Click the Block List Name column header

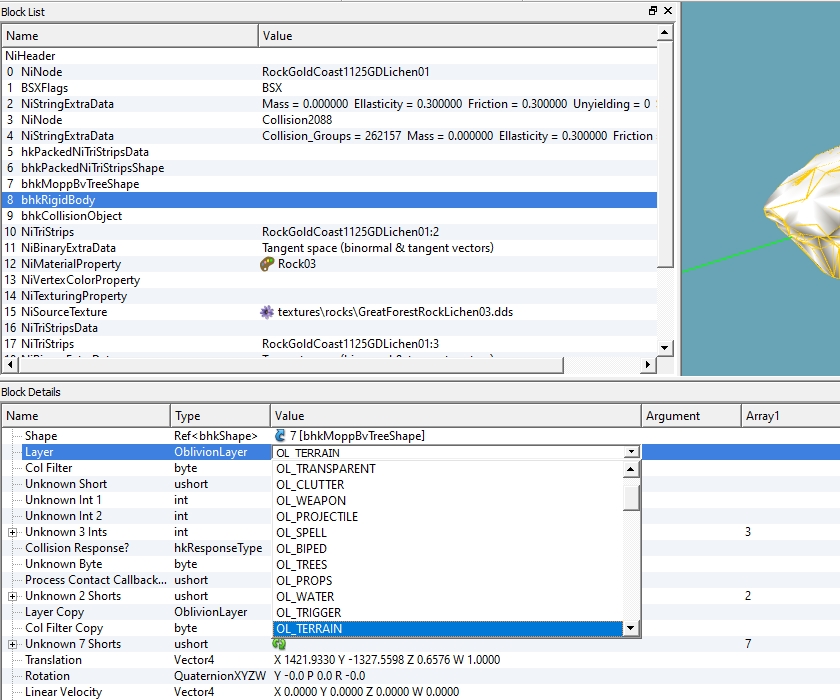tap(130, 36)
